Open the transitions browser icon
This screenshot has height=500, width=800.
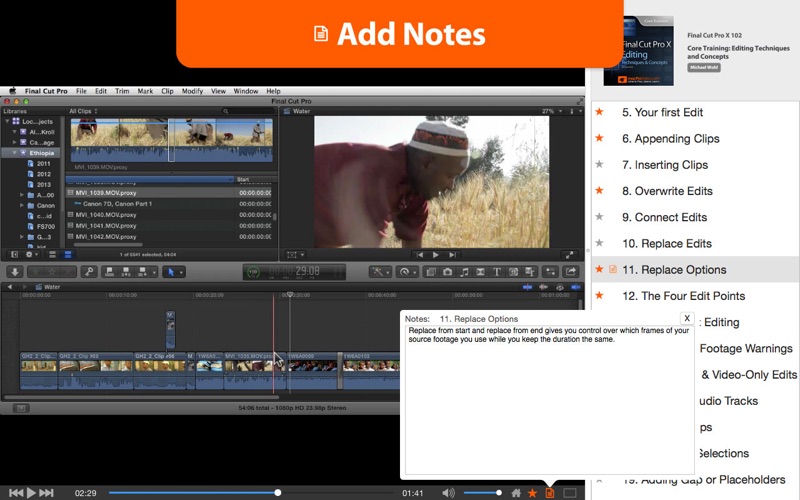pos(480,272)
